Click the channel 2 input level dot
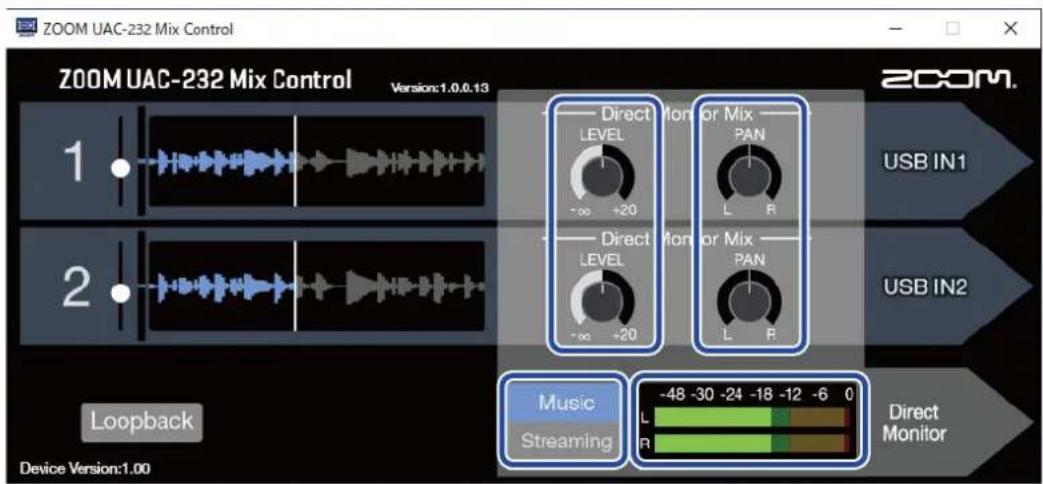Image resolution: width=1043 pixels, height=484 pixels. tap(120, 293)
